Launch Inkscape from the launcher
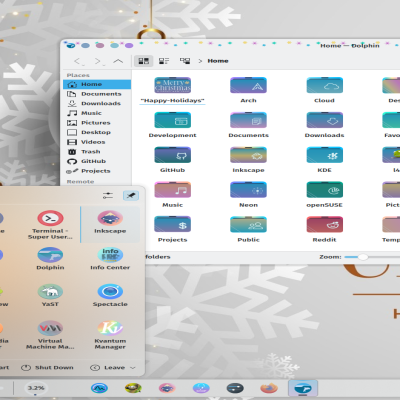This screenshot has width=400, height=400. (110, 224)
